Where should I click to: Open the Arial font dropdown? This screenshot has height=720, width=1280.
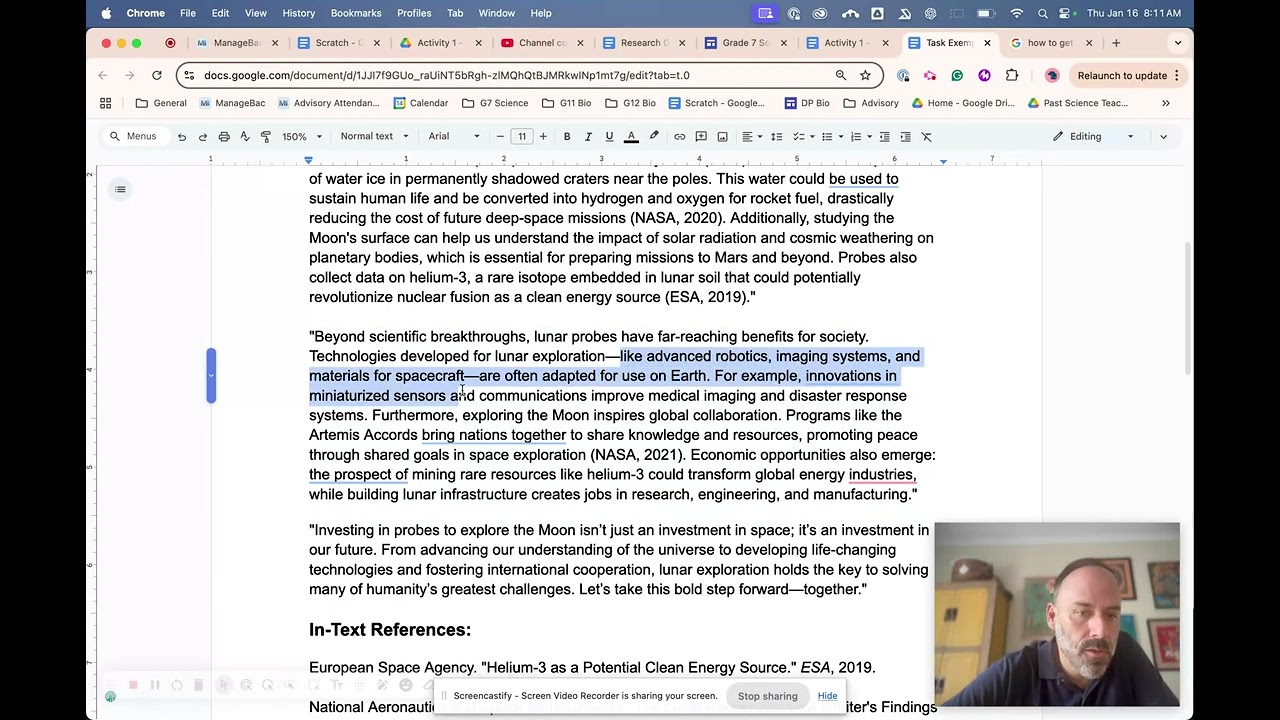point(454,137)
